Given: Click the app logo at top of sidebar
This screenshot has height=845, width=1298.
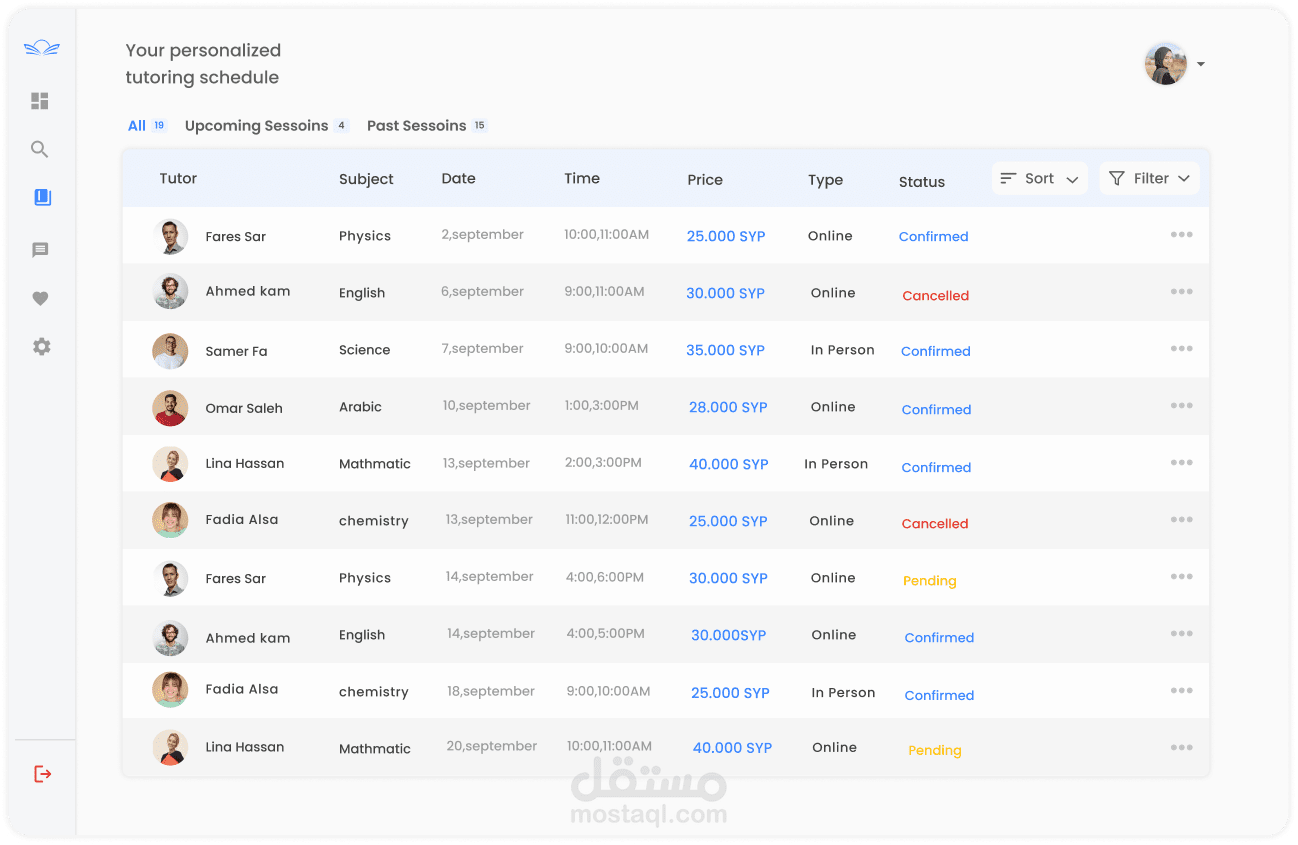Looking at the screenshot, I should (x=42, y=48).
